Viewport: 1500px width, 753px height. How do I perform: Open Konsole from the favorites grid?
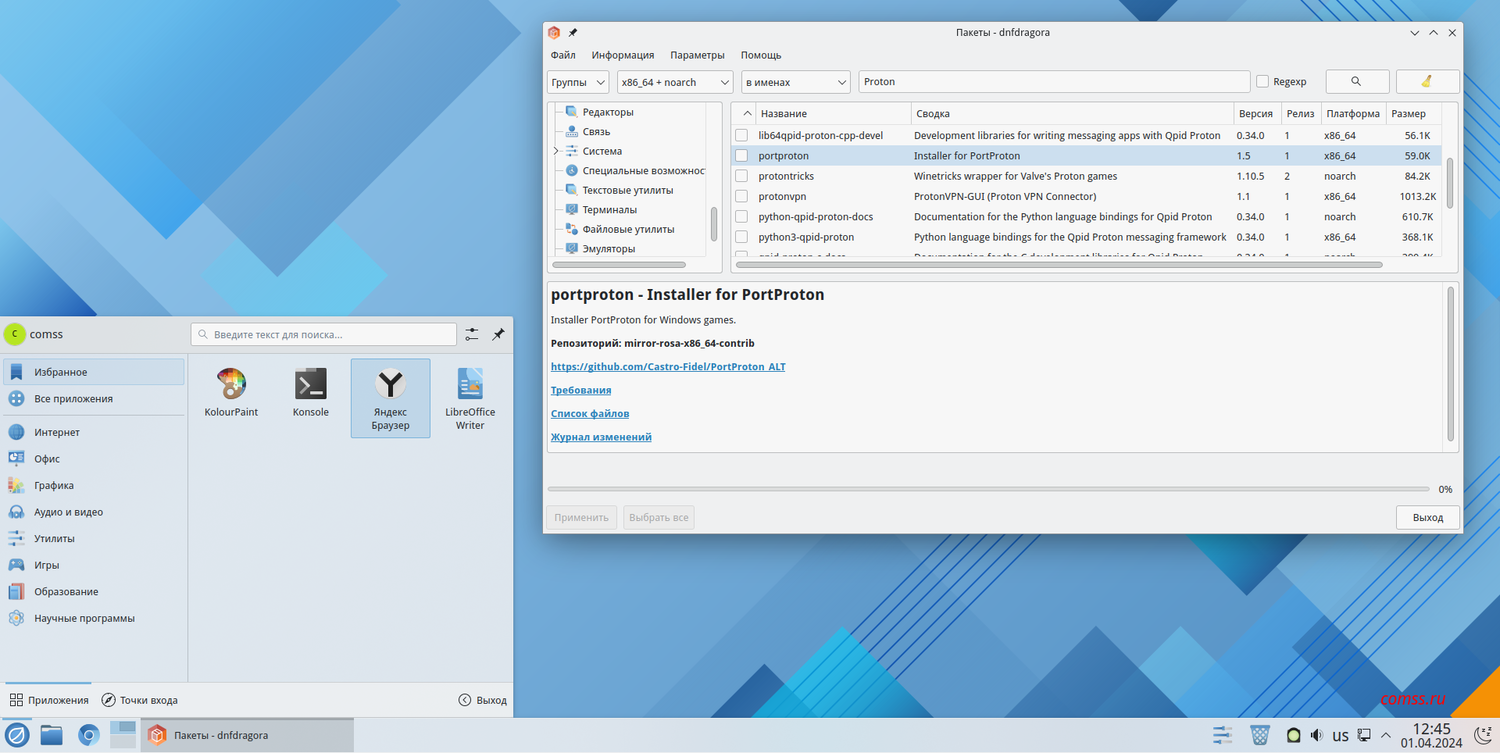tap(310, 392)
